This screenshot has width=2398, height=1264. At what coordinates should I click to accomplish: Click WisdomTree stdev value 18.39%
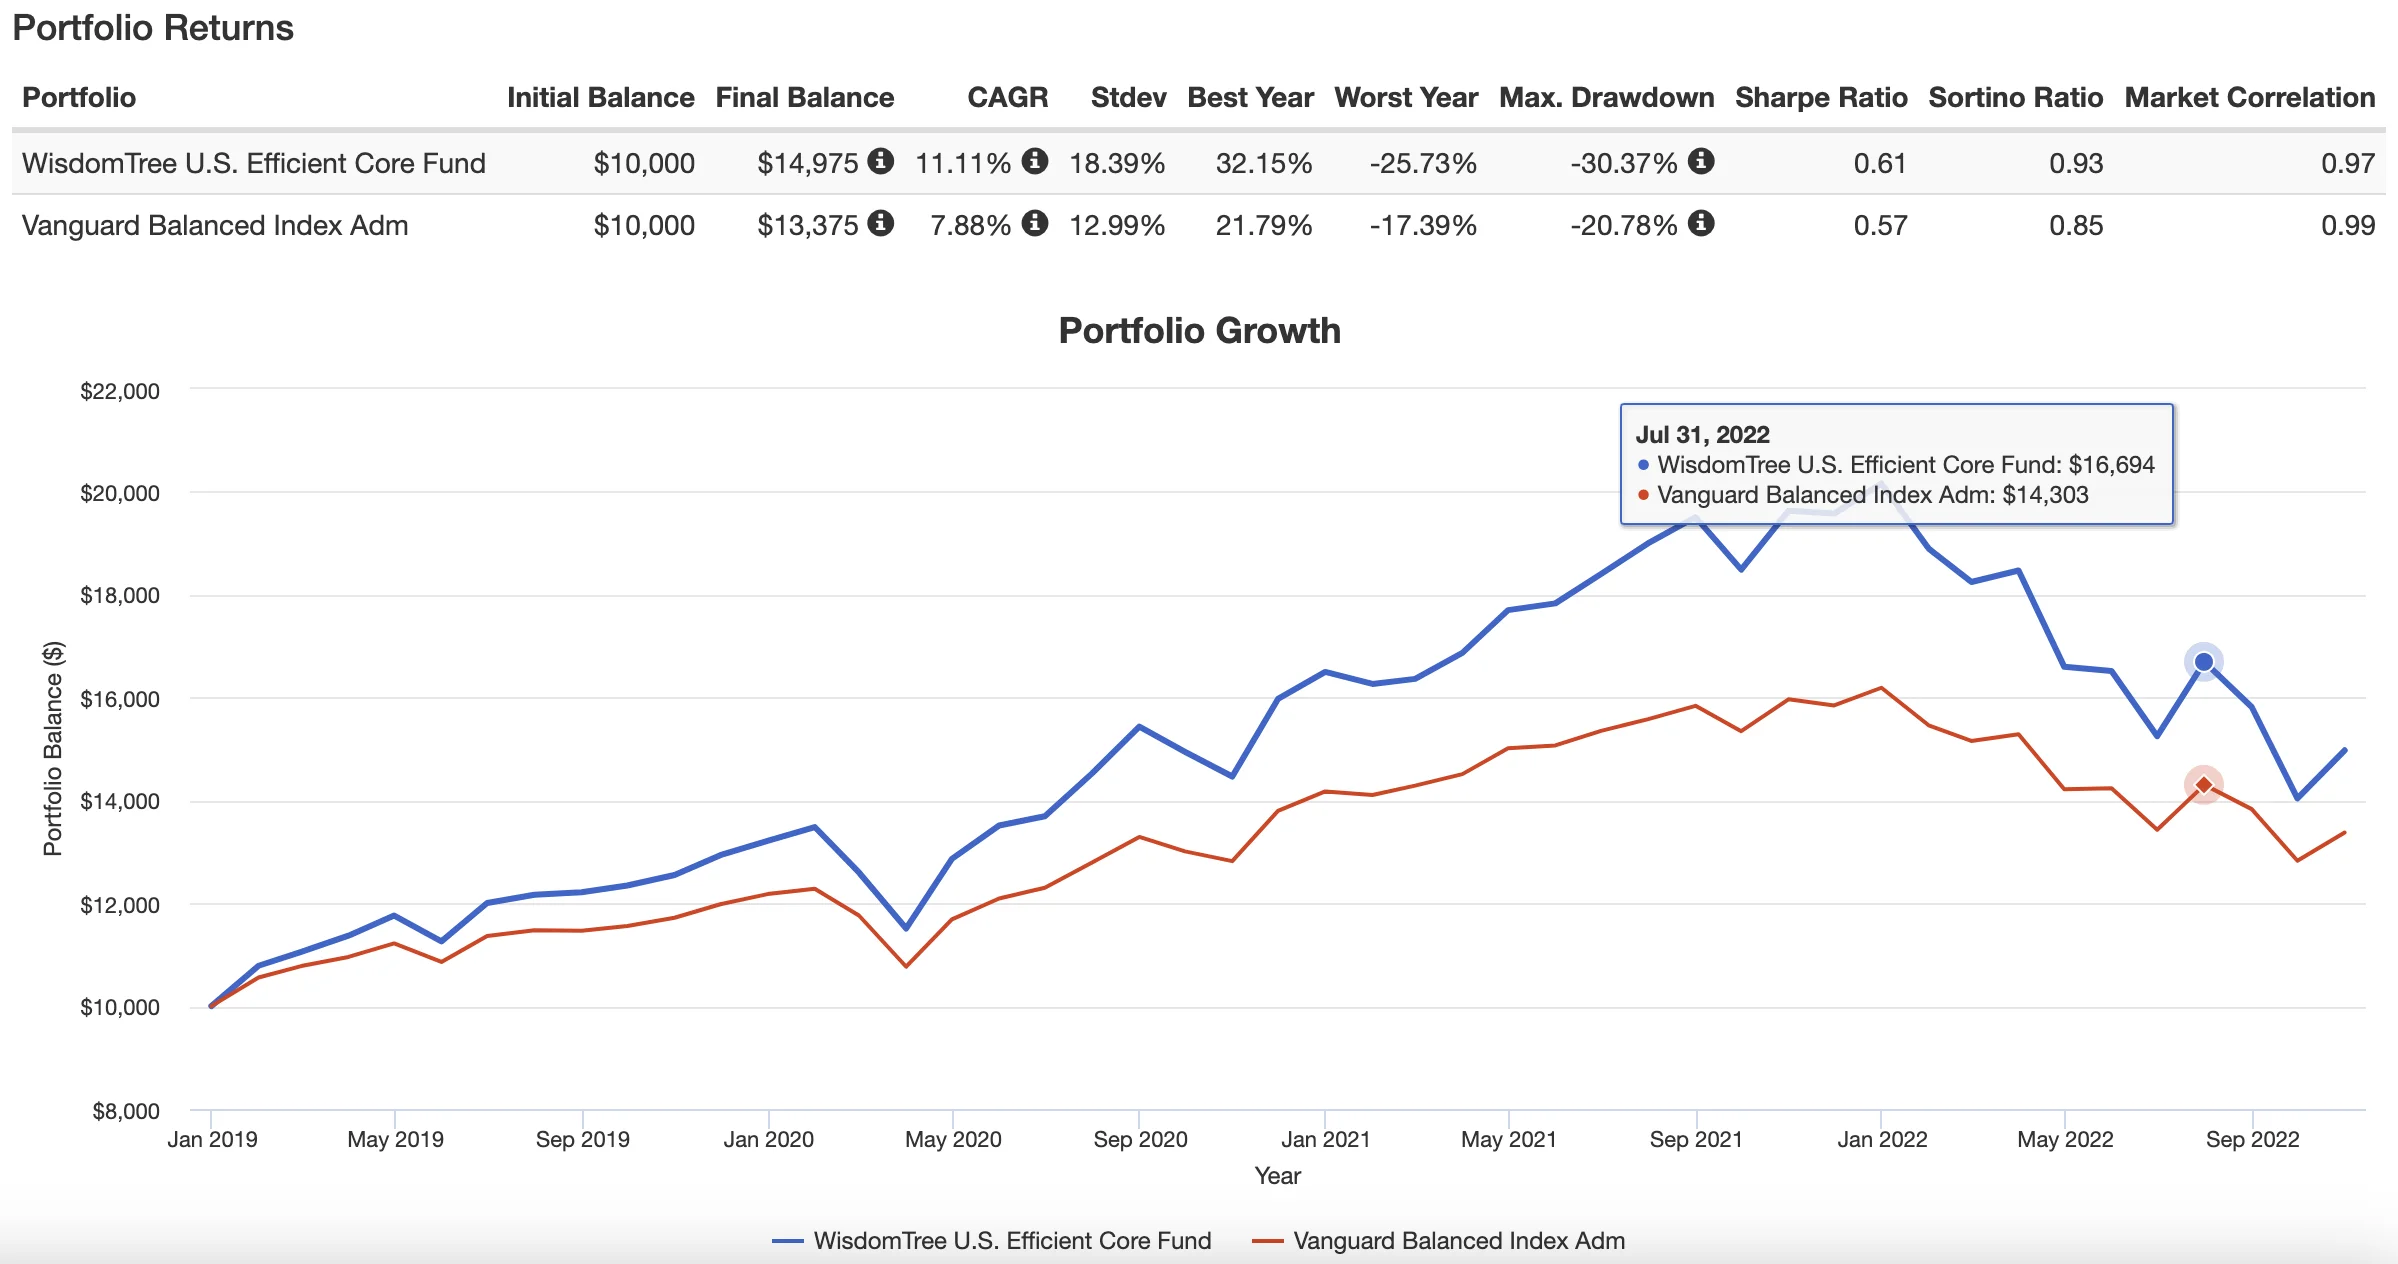click(1117, 163)
